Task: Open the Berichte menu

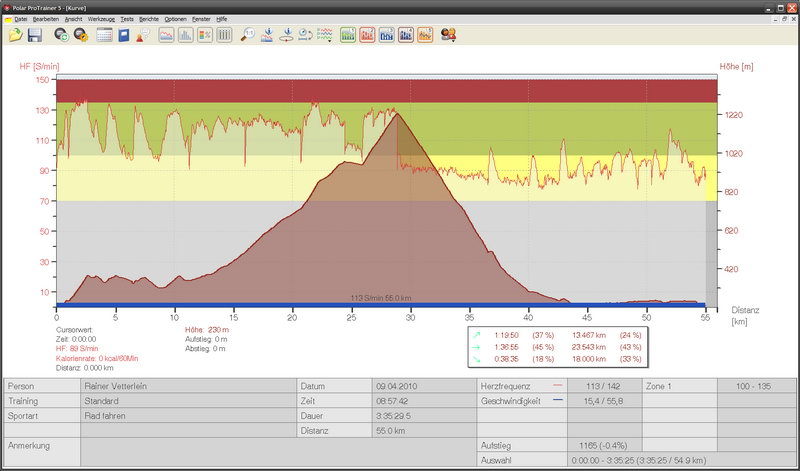Action: 148,19
